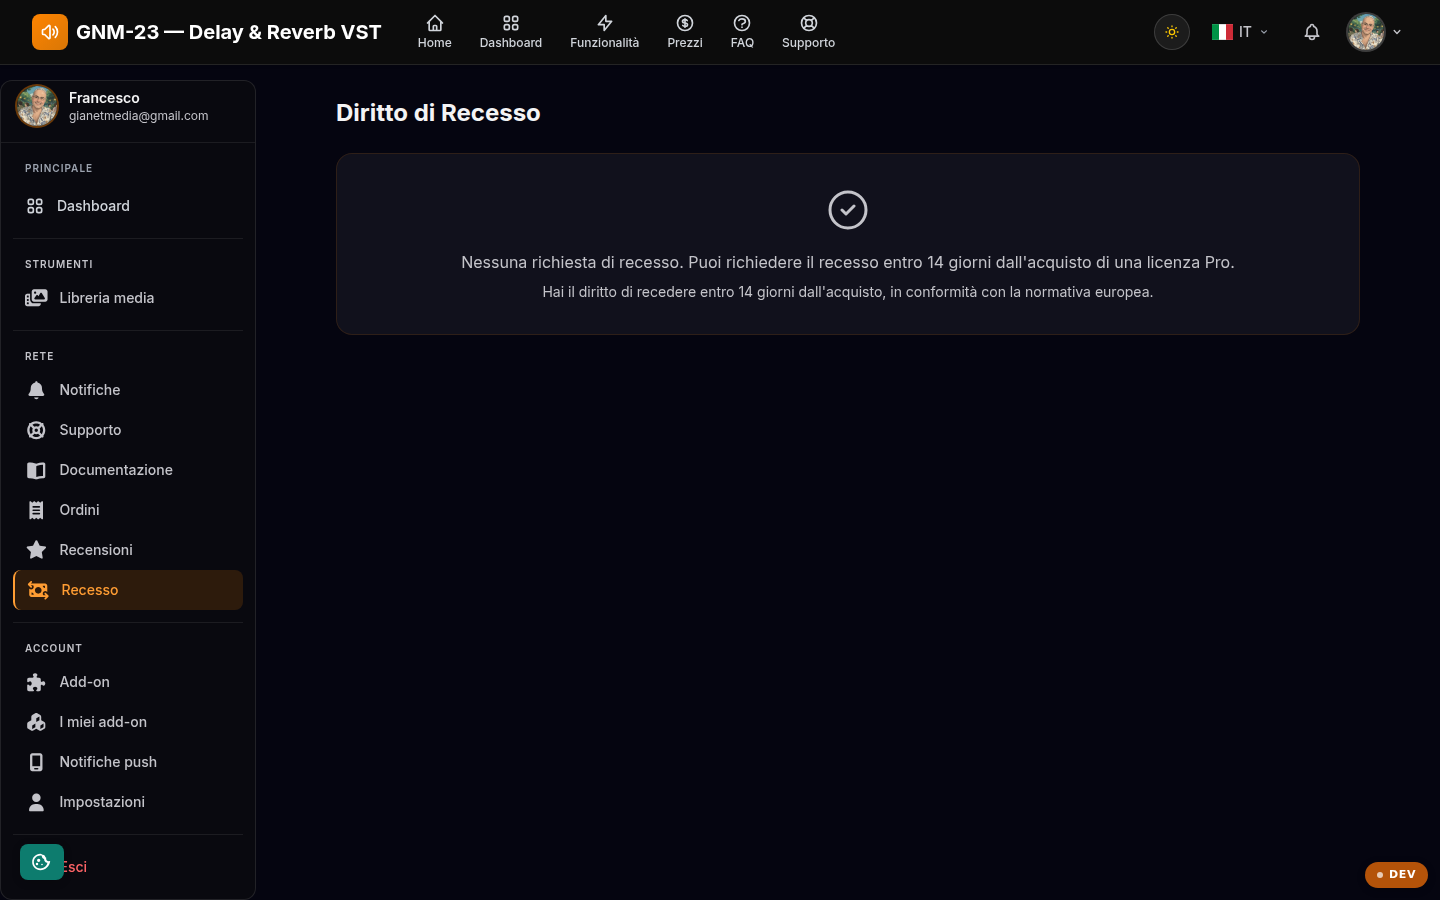
Task: Open I miei add-on in sidebar
Action: [128, 722]
